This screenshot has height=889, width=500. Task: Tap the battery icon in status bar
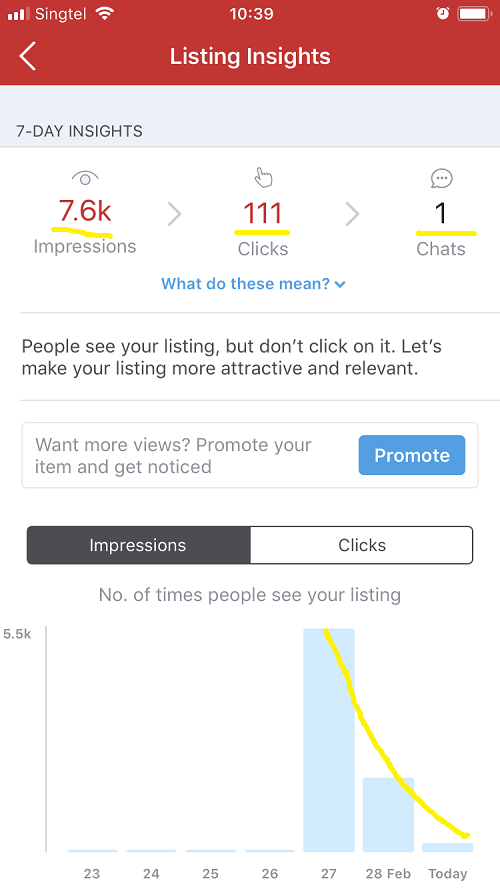tap(475, 13)
